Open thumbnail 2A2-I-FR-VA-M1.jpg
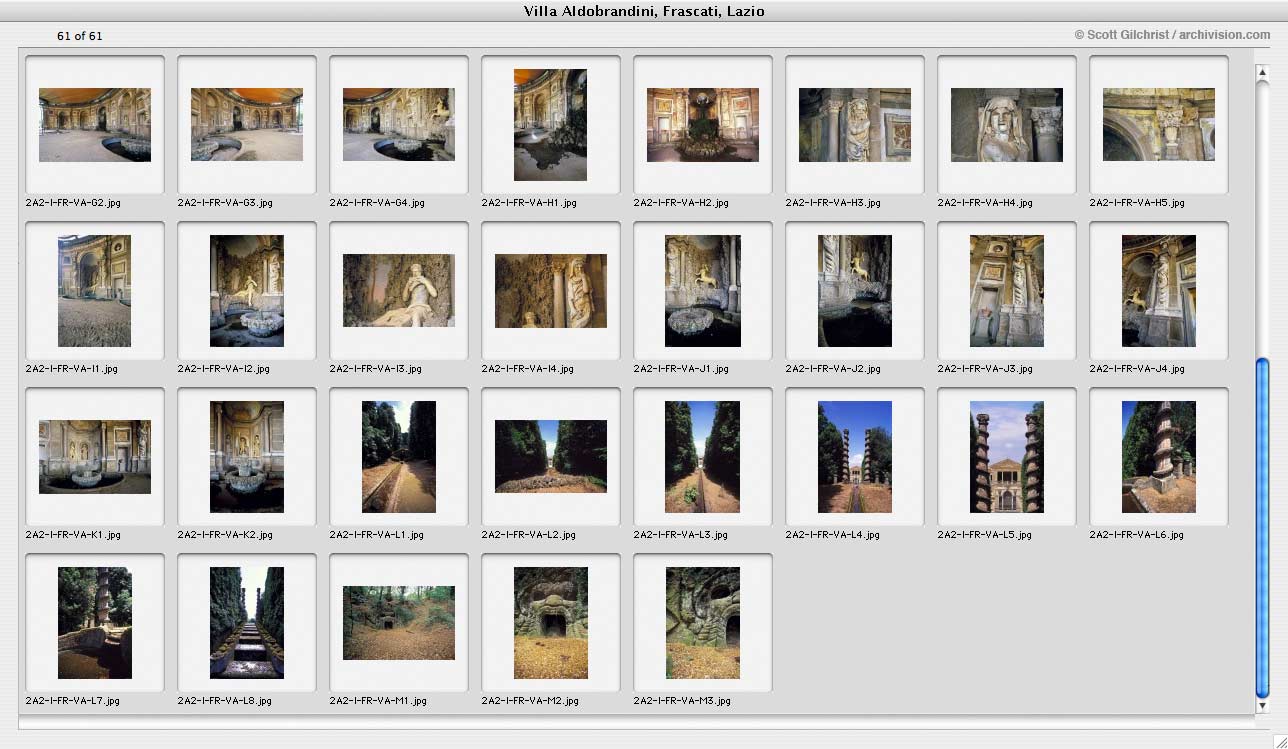 point(399,623)
